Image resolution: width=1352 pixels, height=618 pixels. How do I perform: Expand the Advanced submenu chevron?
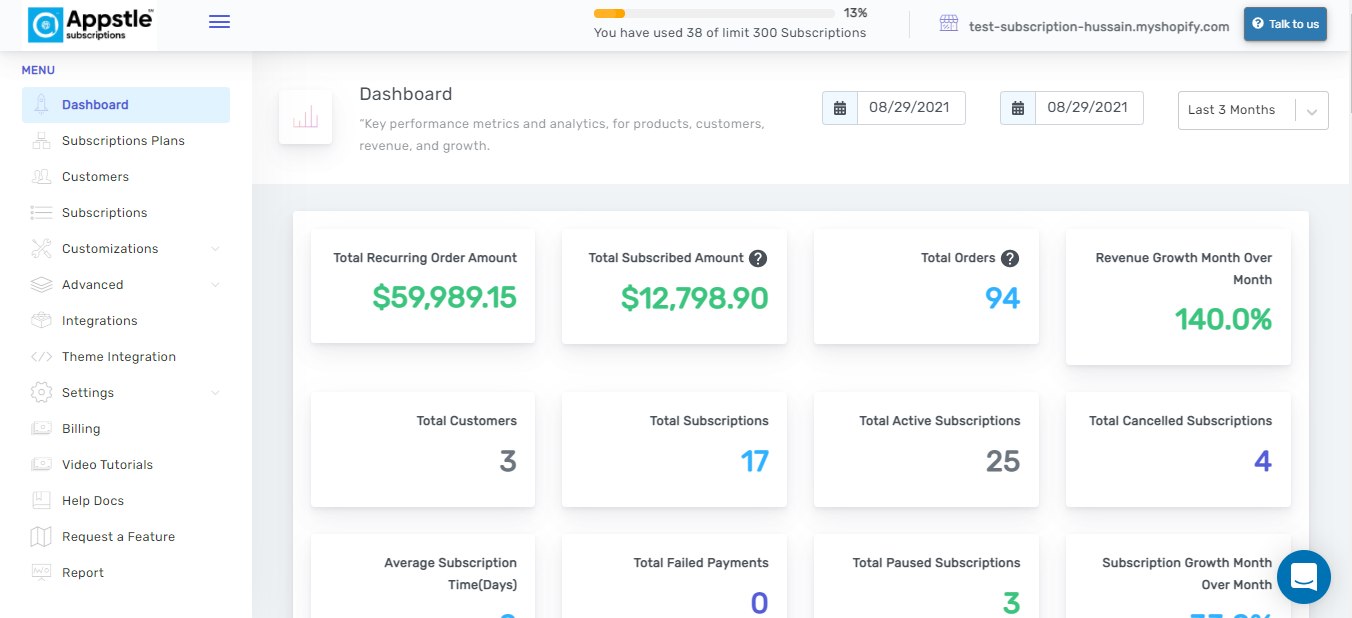(215, 285)
